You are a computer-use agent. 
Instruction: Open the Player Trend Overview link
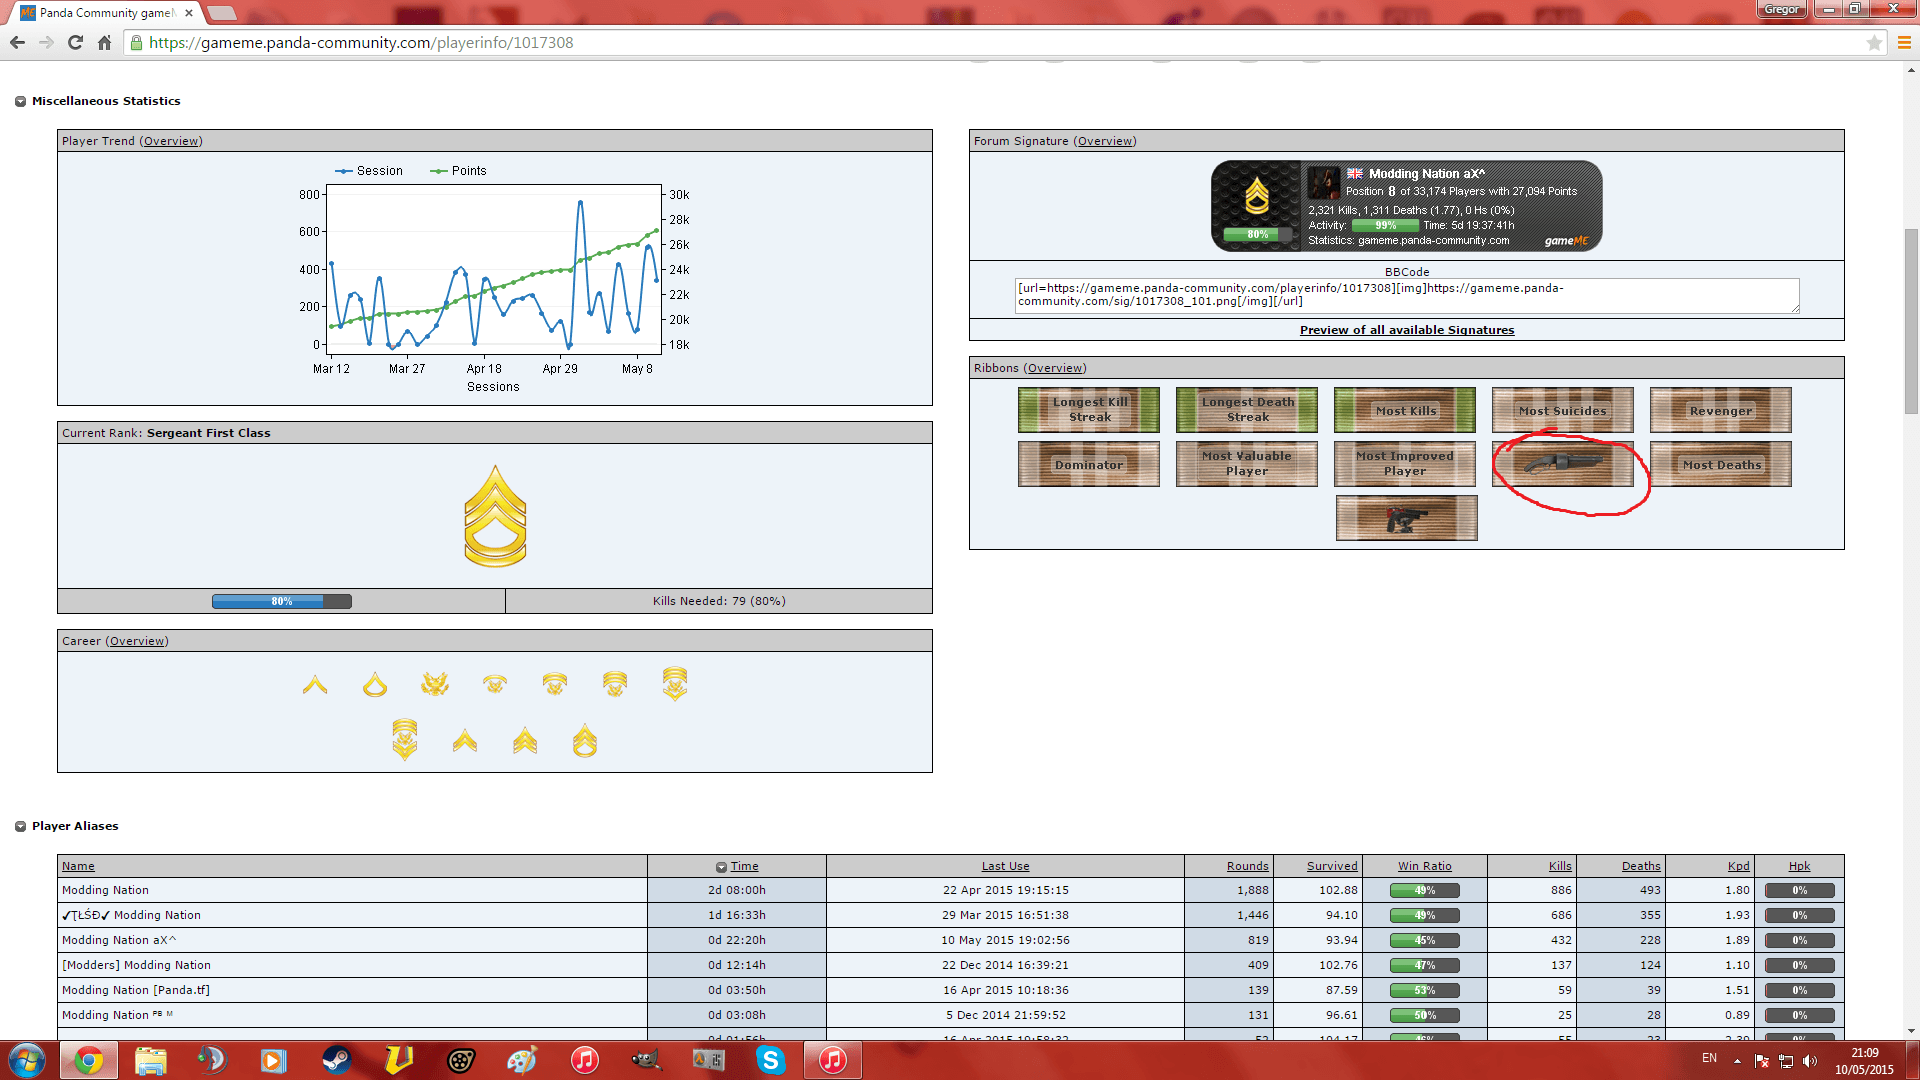171,141
